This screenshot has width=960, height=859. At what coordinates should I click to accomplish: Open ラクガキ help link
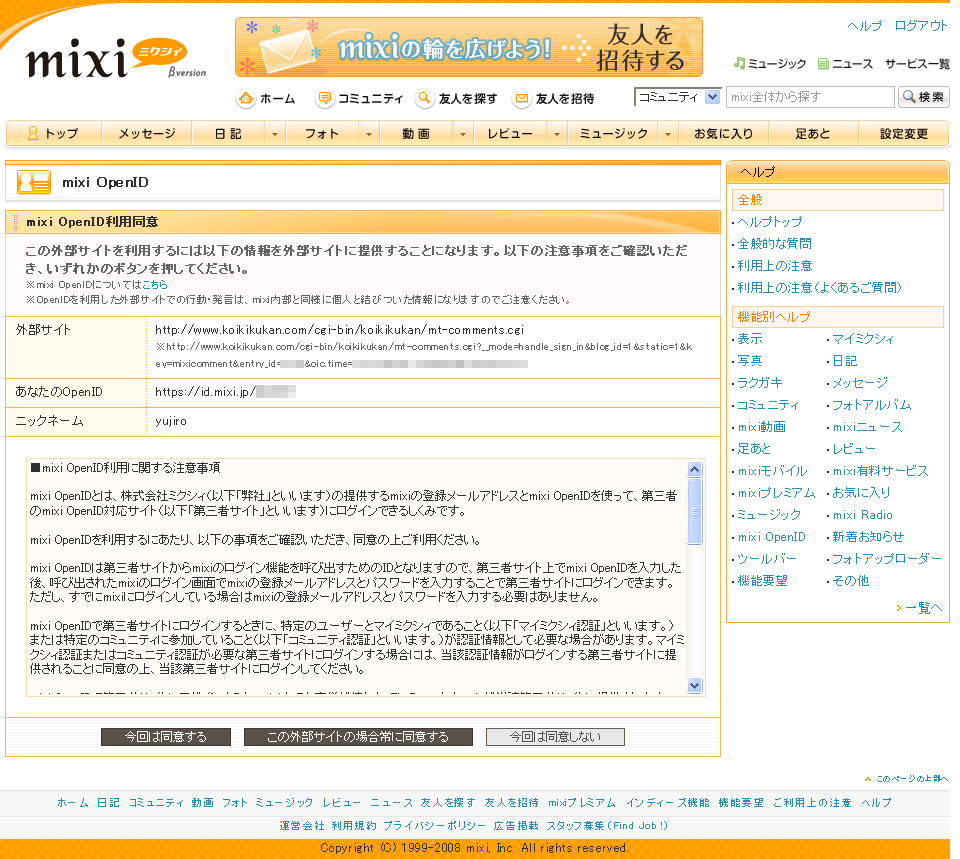760,383
